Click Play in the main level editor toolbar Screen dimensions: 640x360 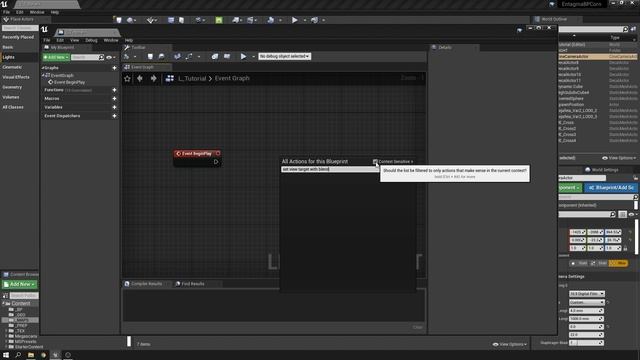[x=294, y=20]
